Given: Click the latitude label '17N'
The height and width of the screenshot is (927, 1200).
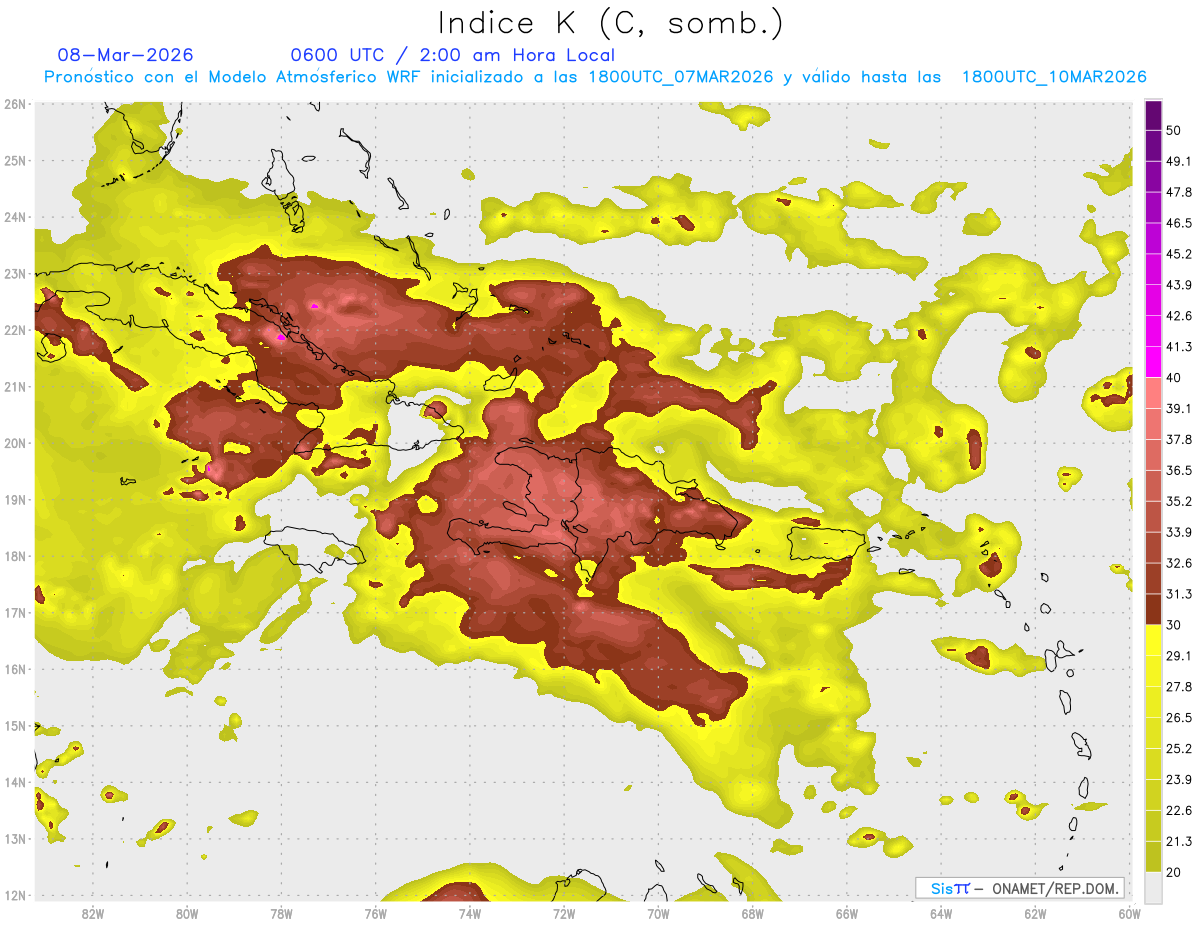Looking at the screenshot, I should 15,613.
